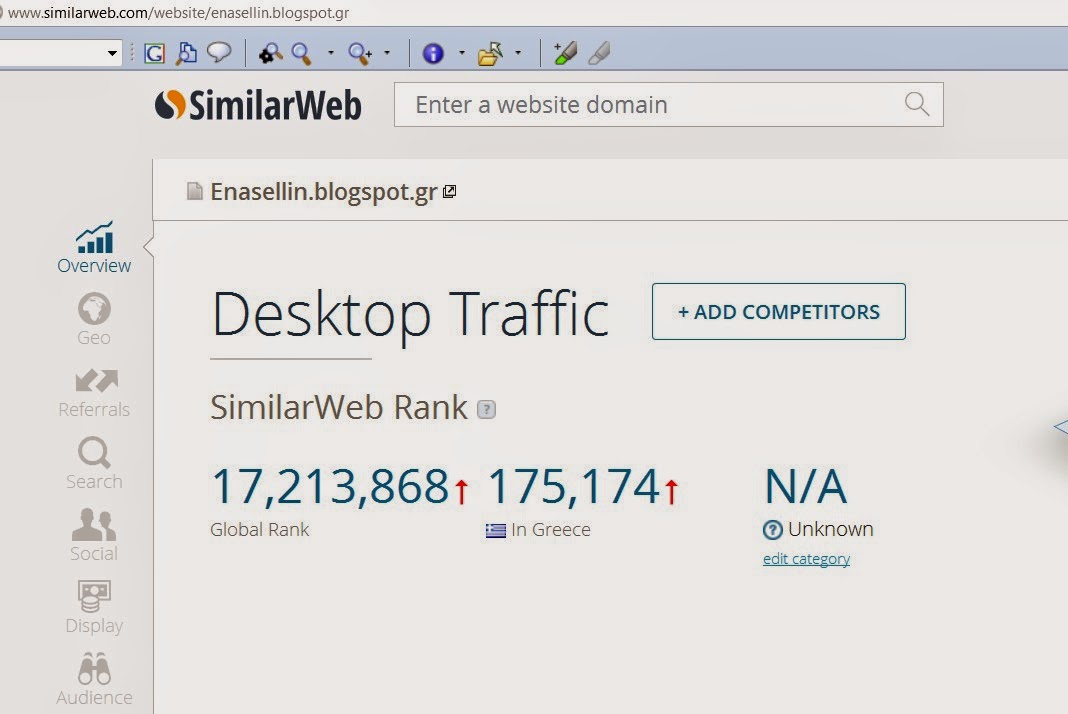Focus the 'Enter a website domain' field
Screen dimensions: 1068x714
669,104
